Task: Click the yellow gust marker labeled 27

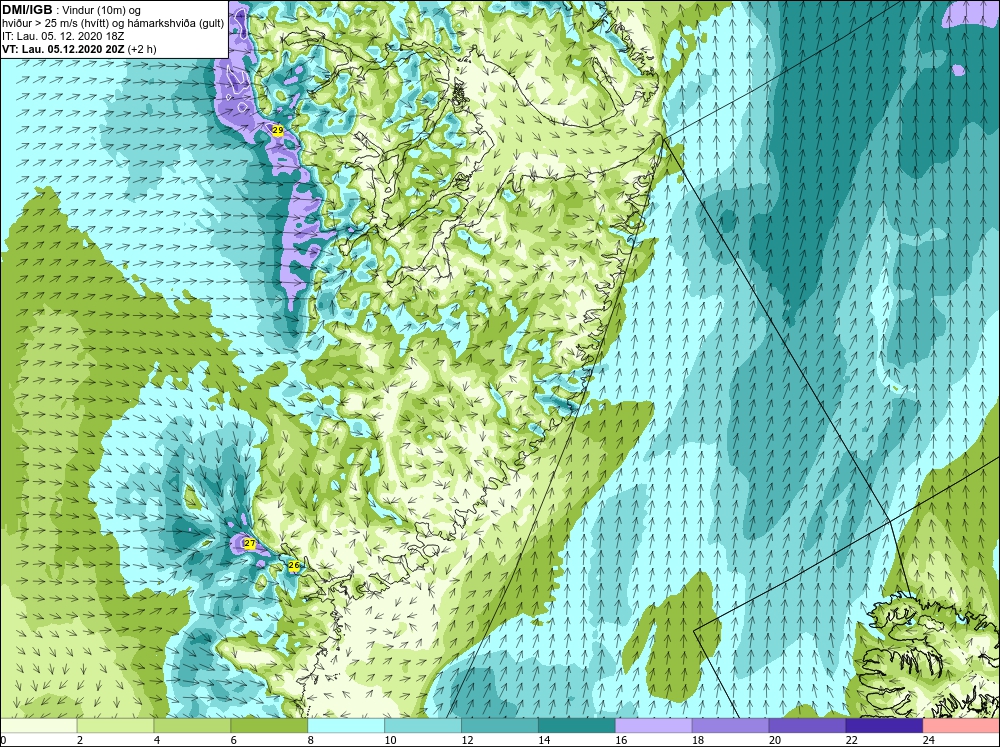Action: pyautogui.click(x=250, y=544)
